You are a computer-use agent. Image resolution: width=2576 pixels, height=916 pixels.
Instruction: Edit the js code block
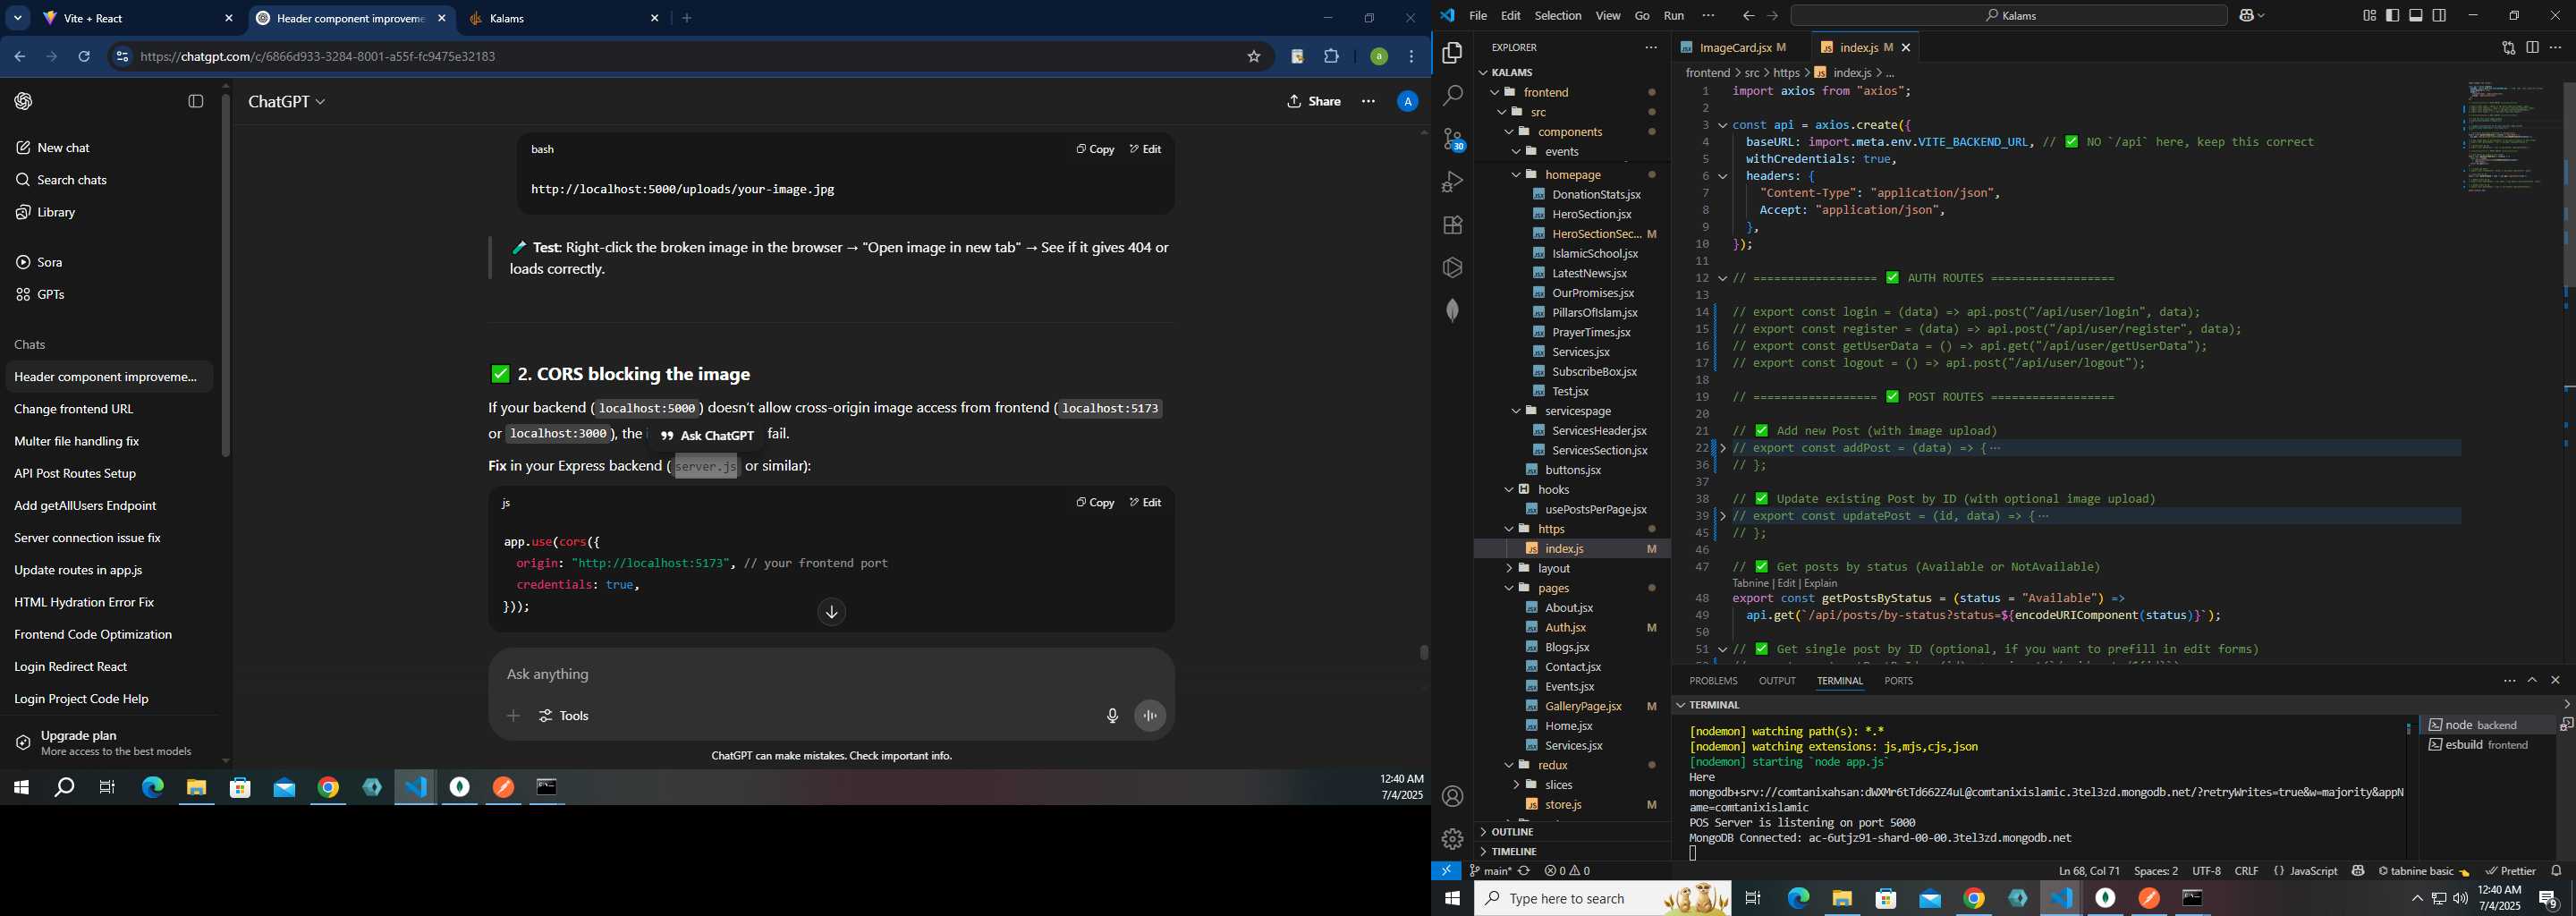[1145, 503]
